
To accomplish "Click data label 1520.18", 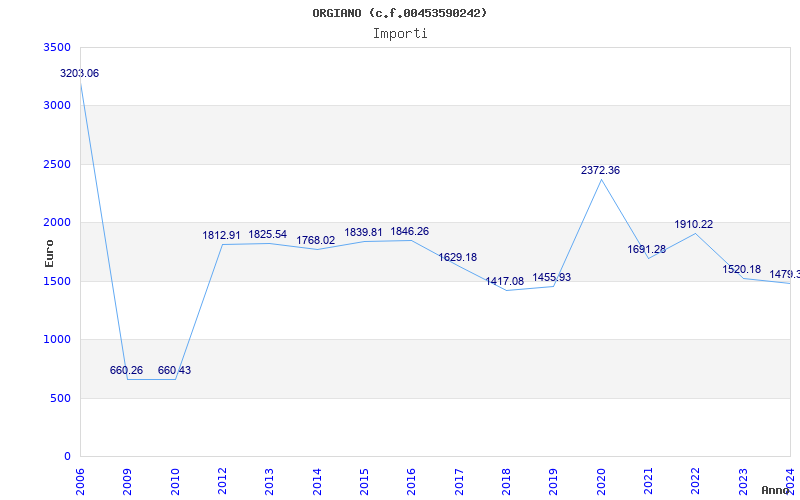I will click(x=741, y=269).
